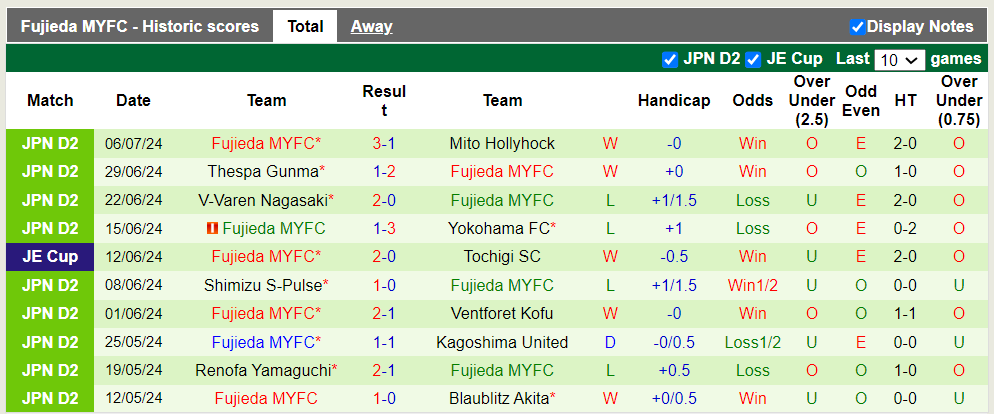Click the Kagoshima United team link
Screen dimensions: 994x414
point(502,342)
